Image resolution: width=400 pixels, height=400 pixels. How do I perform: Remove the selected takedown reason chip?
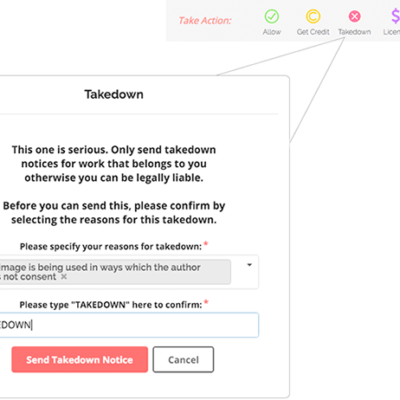point(64,277)
